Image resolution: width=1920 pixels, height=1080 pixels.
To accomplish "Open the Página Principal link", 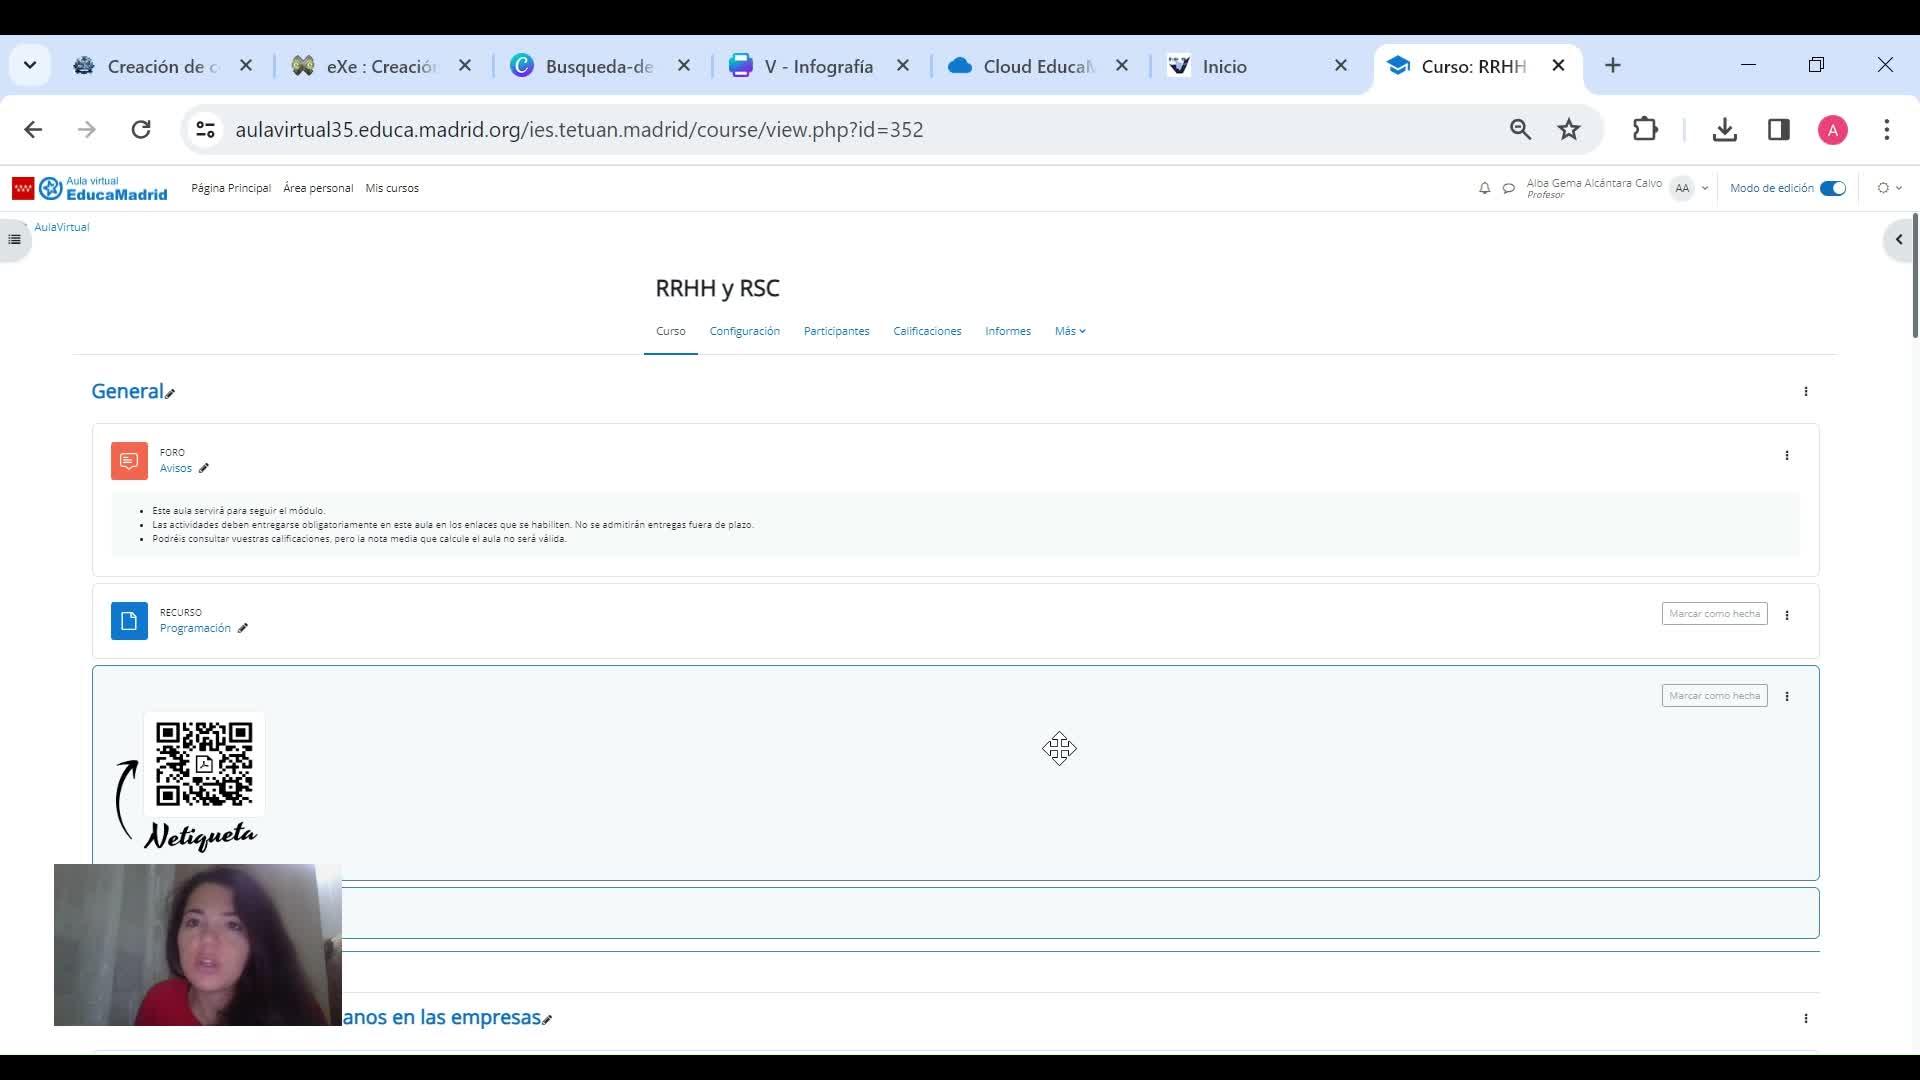I will [231, 188].
